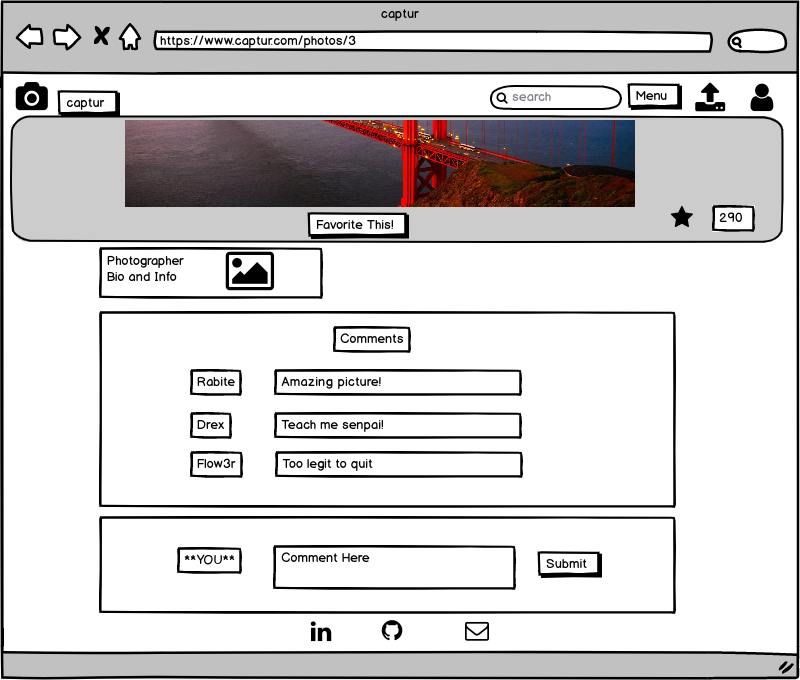
Task: Click the star favorites icon
Action: (682, 217)
